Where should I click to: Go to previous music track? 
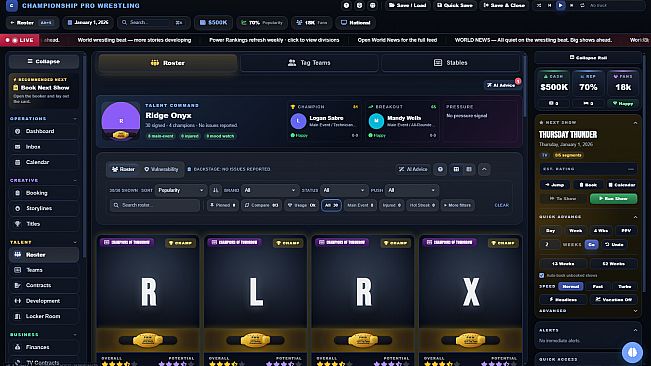(x=550, y=5)
